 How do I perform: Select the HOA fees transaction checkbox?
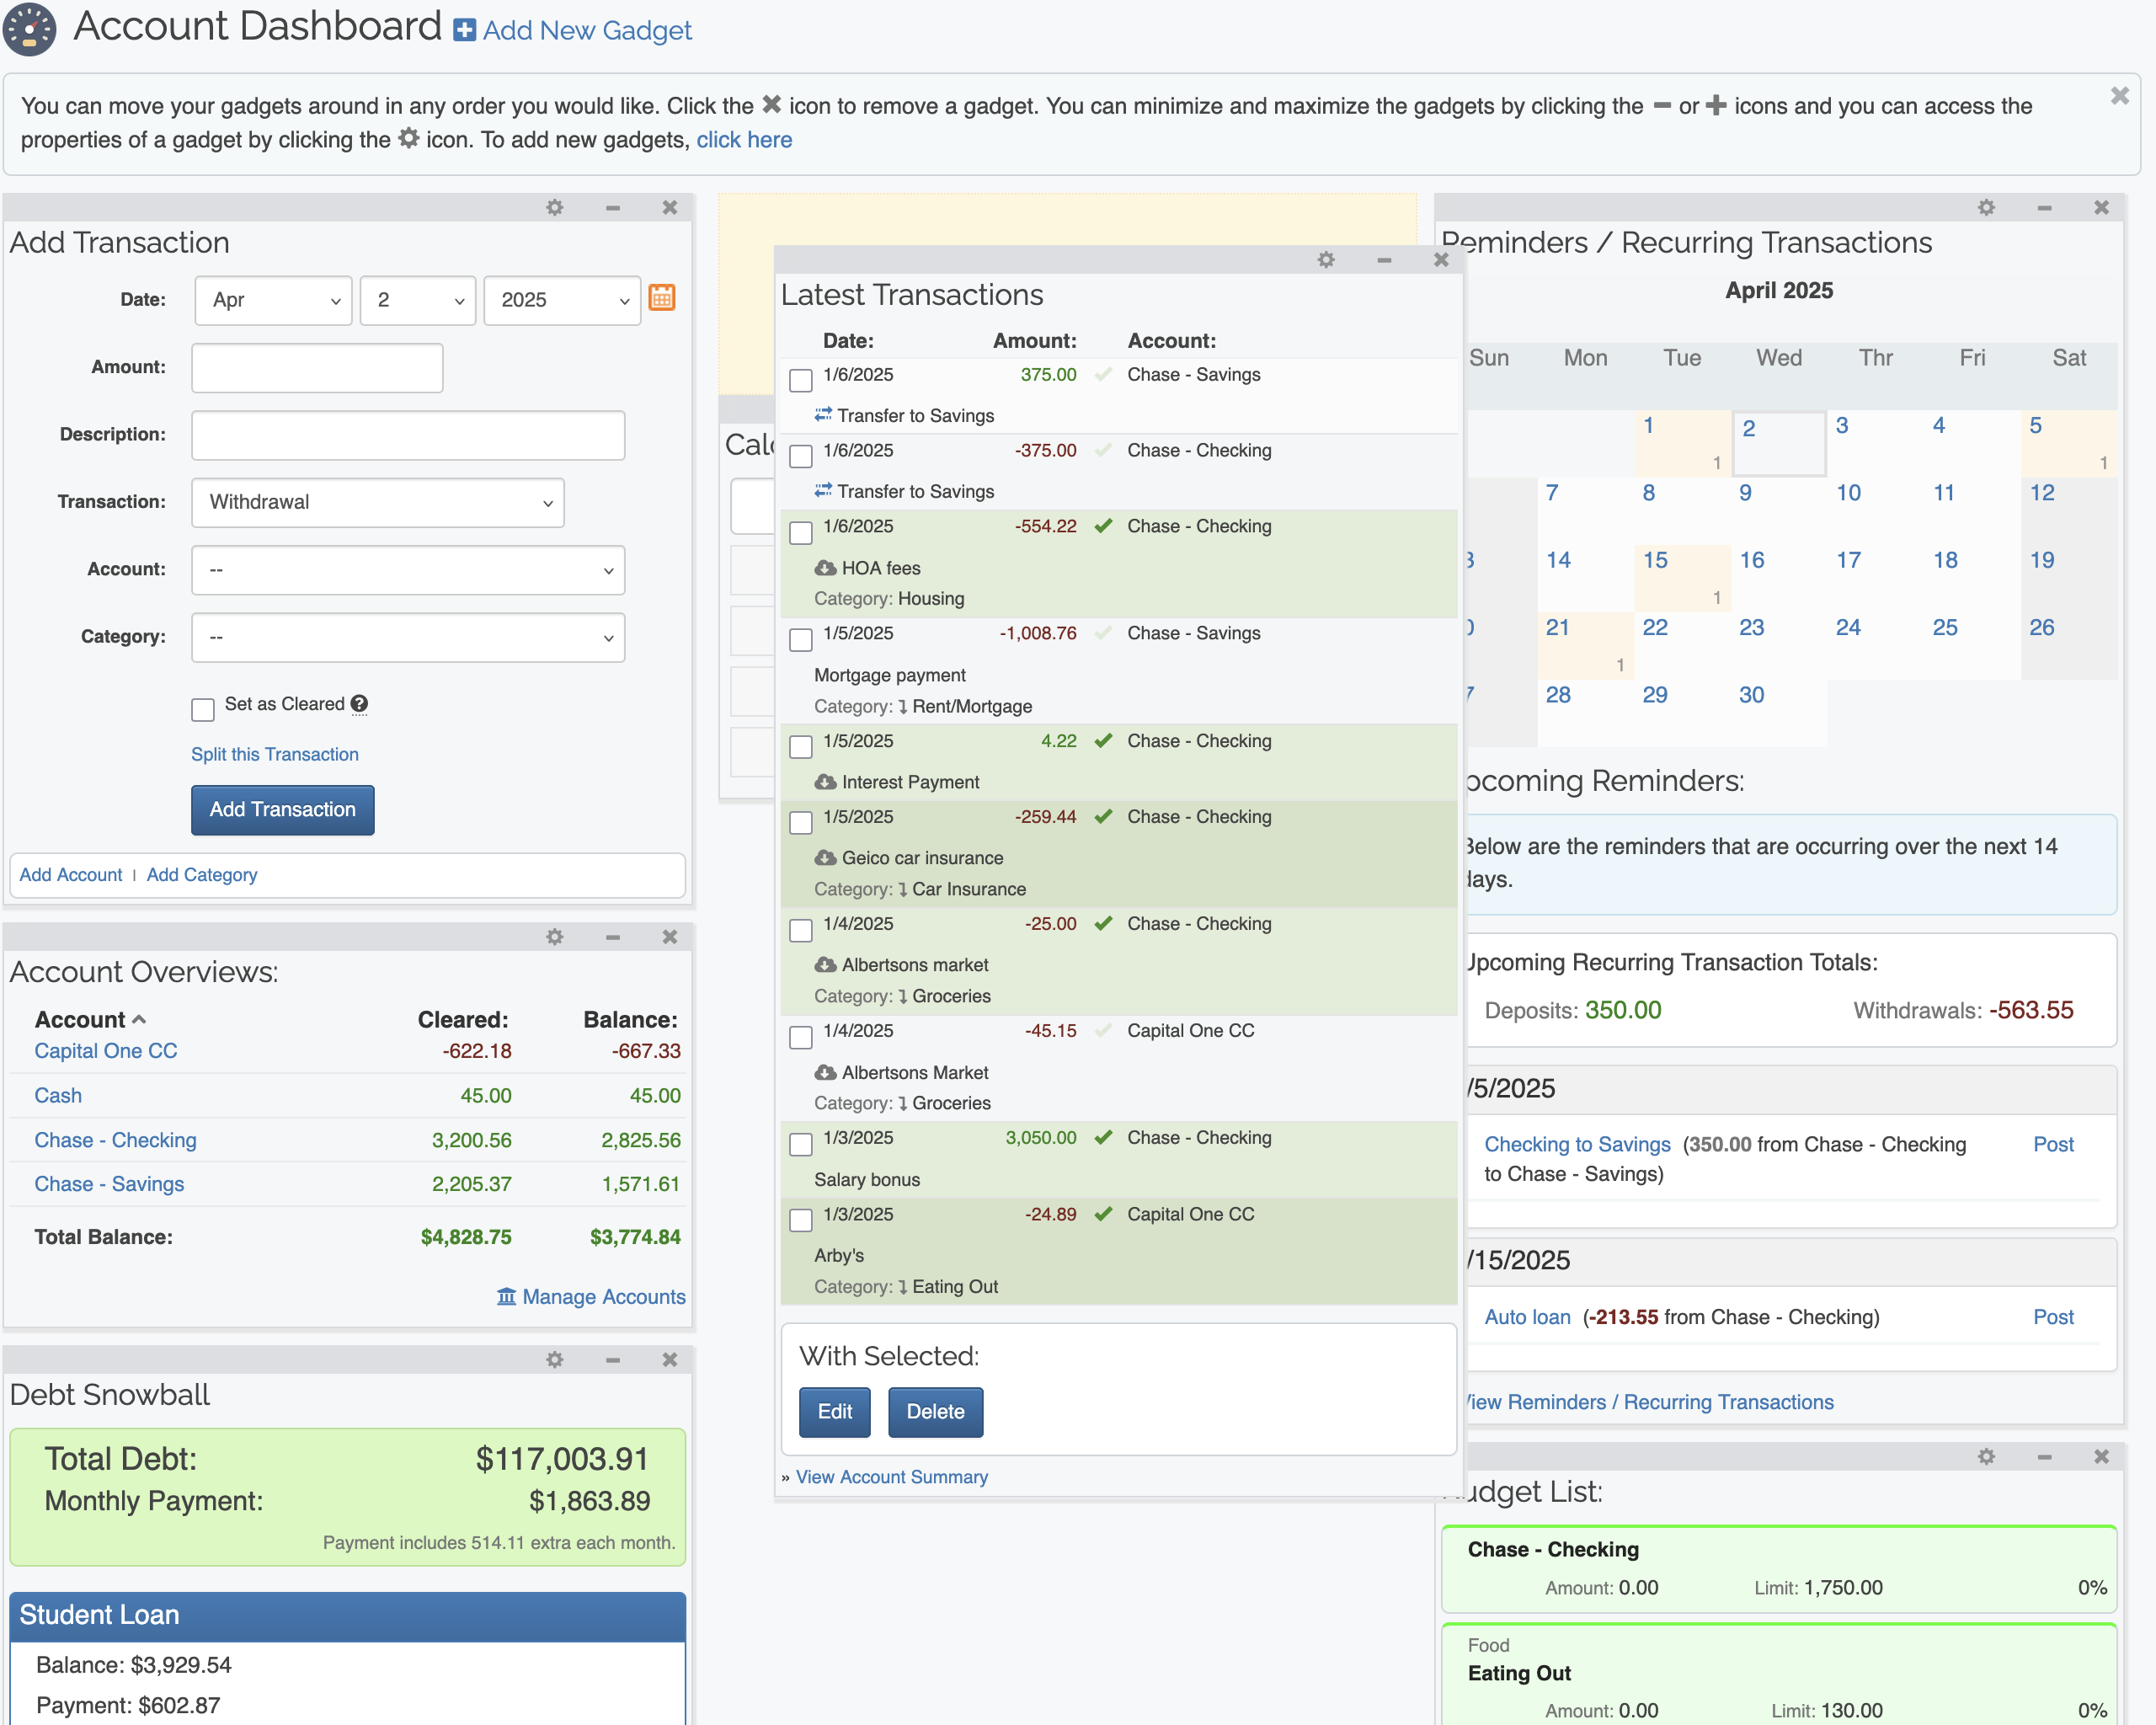[800, 532]
